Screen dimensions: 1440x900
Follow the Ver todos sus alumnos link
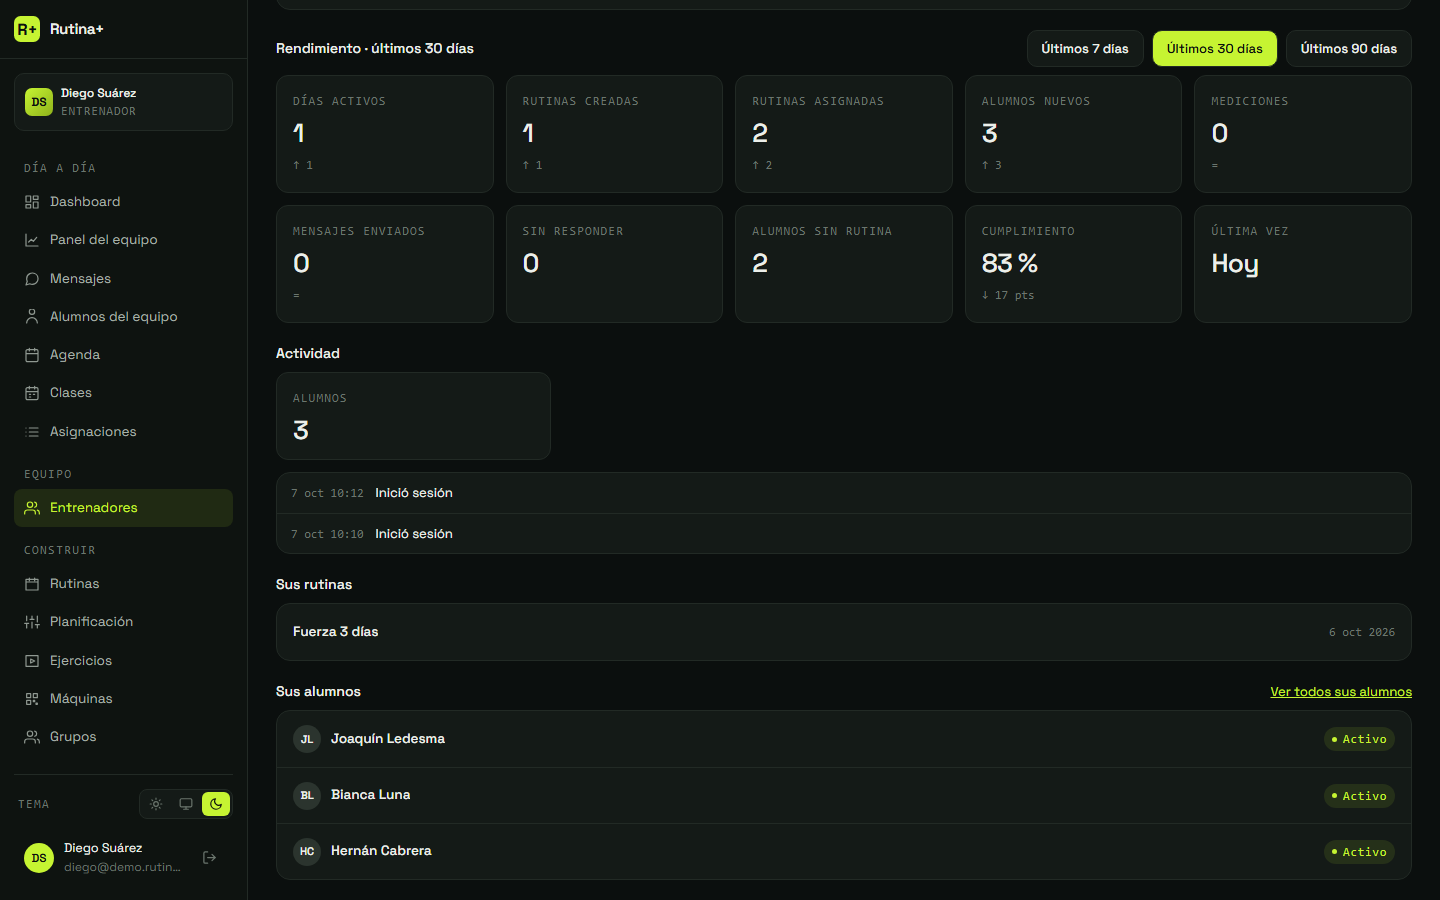[1341, 692]
